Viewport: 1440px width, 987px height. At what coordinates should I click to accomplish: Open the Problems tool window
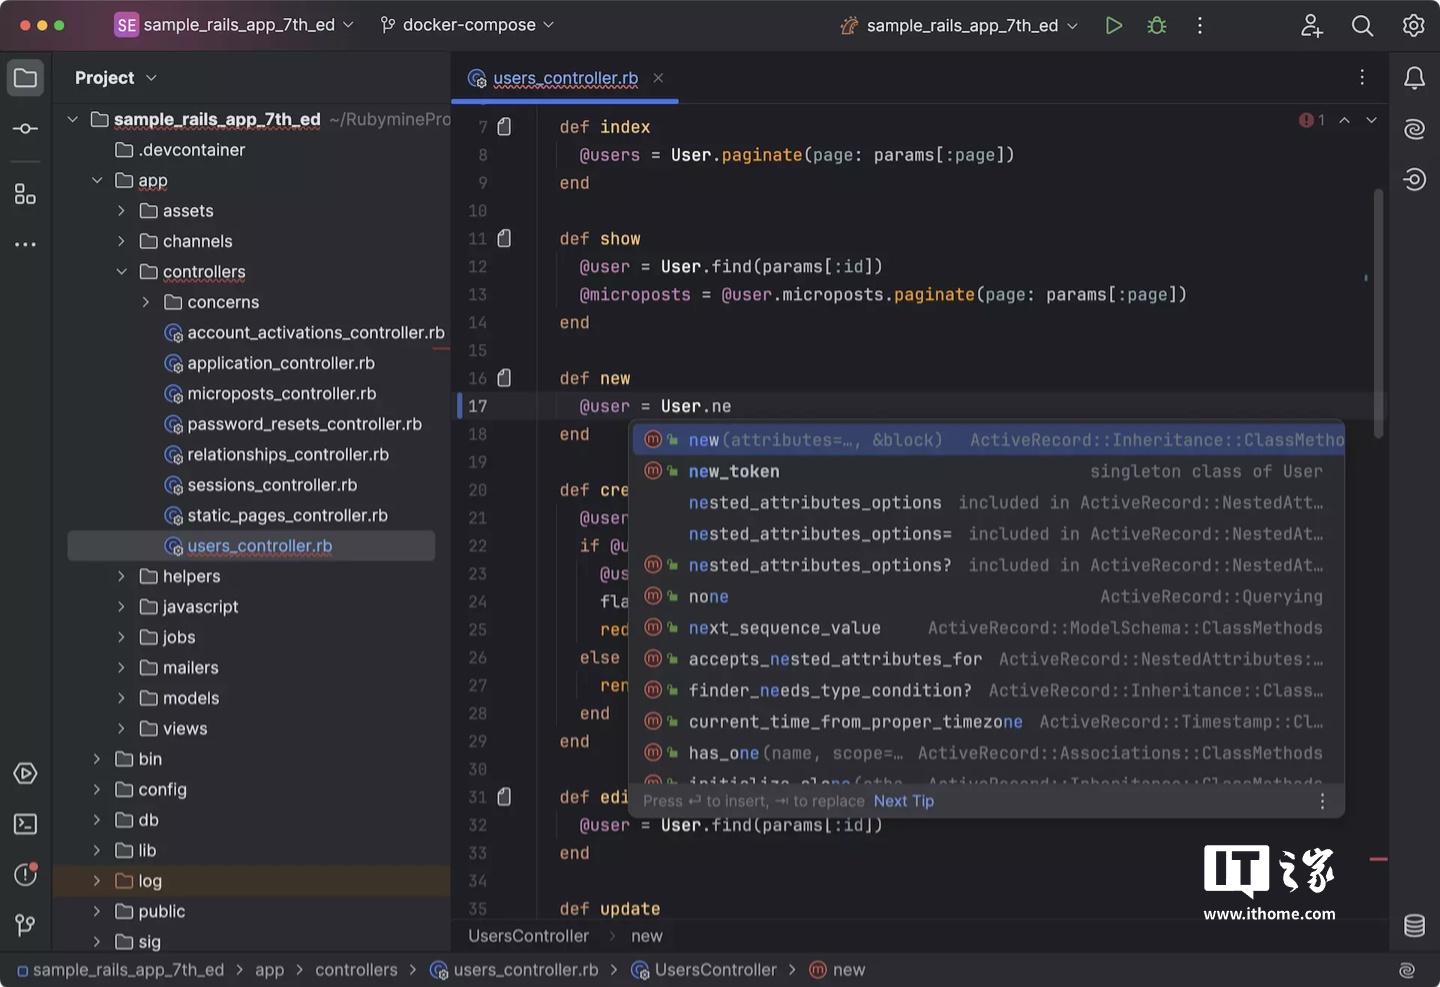26,875
